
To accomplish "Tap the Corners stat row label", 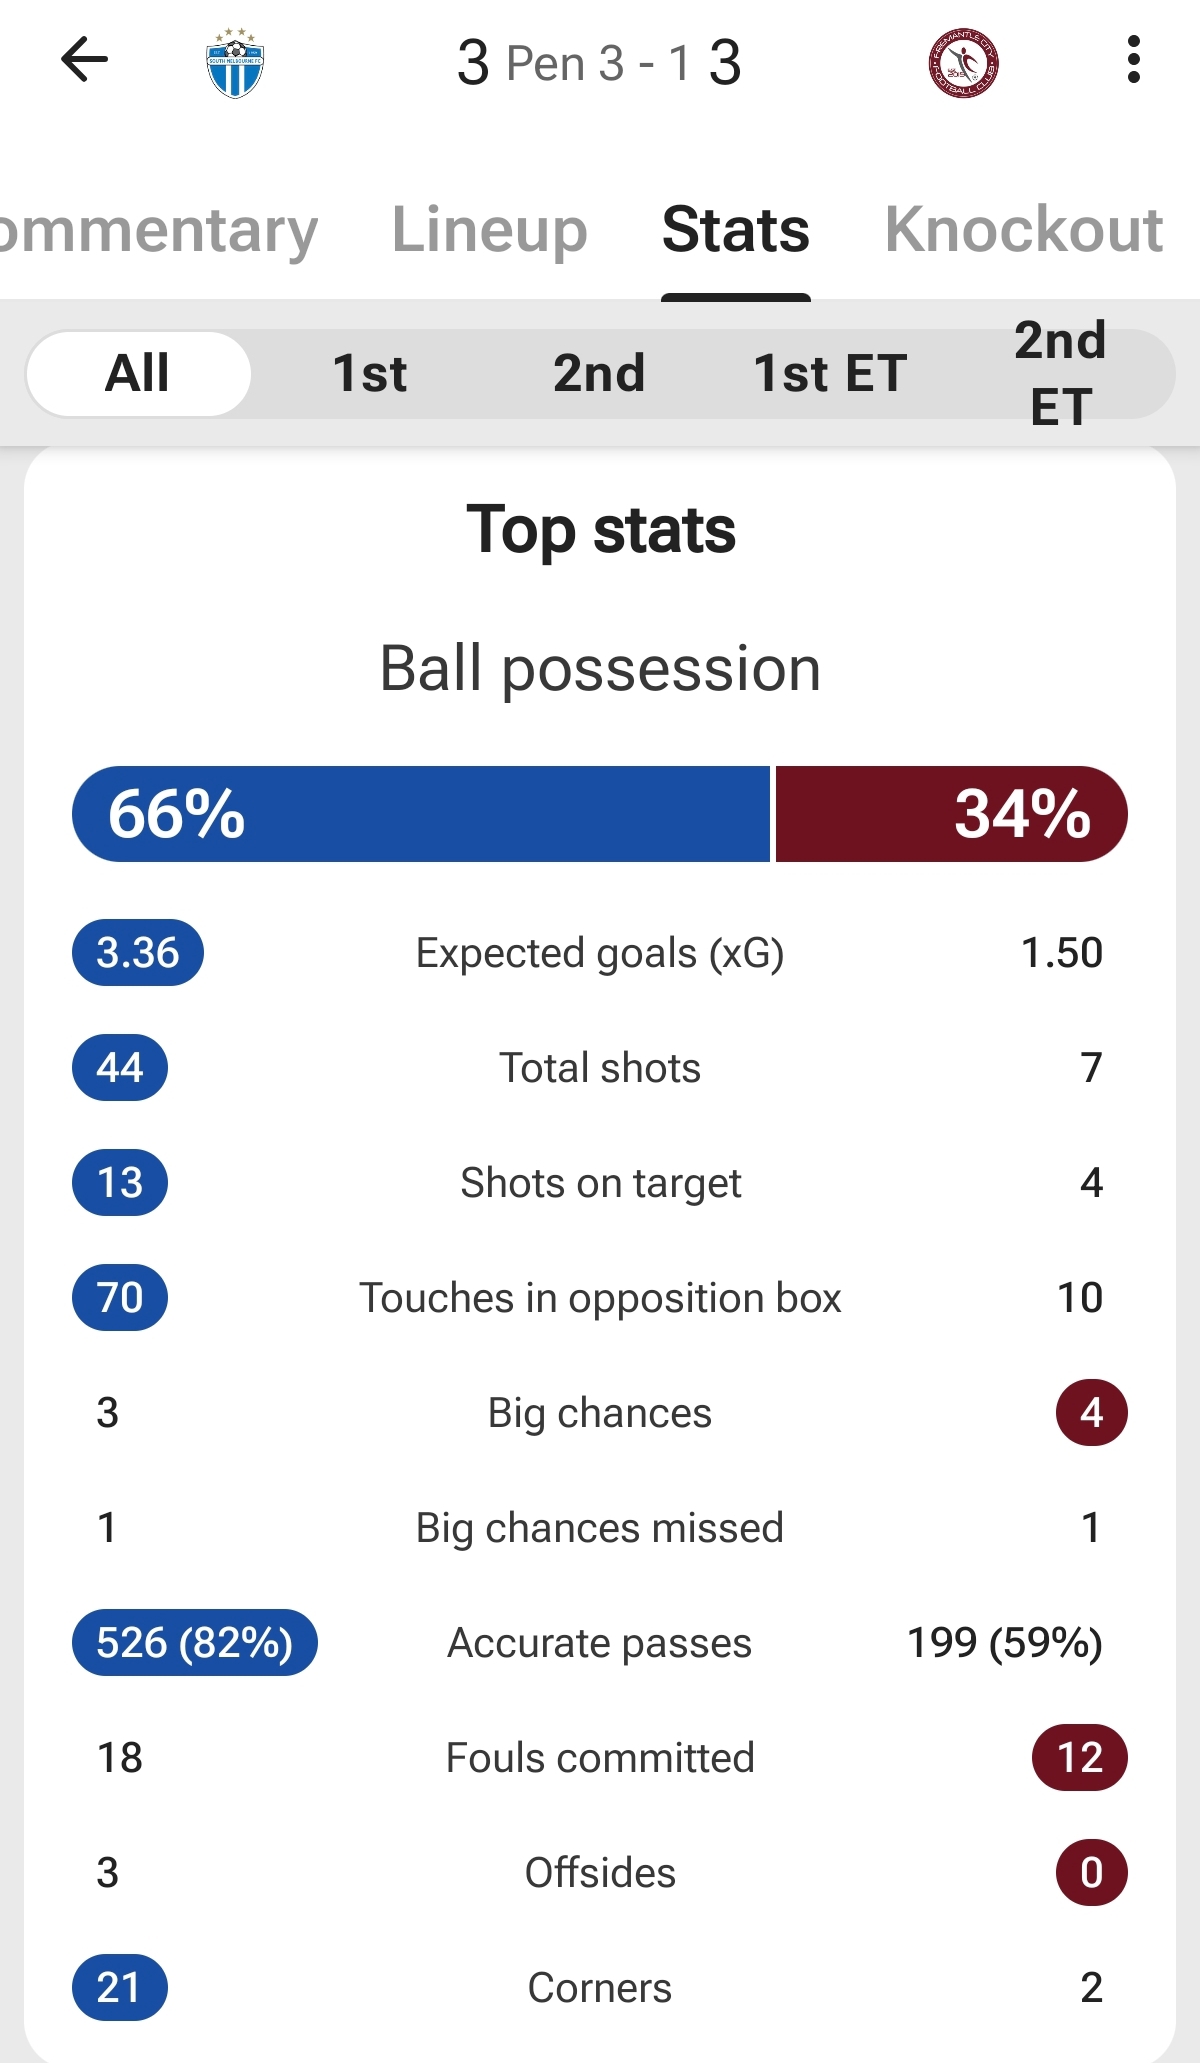I will [600, 1988].
